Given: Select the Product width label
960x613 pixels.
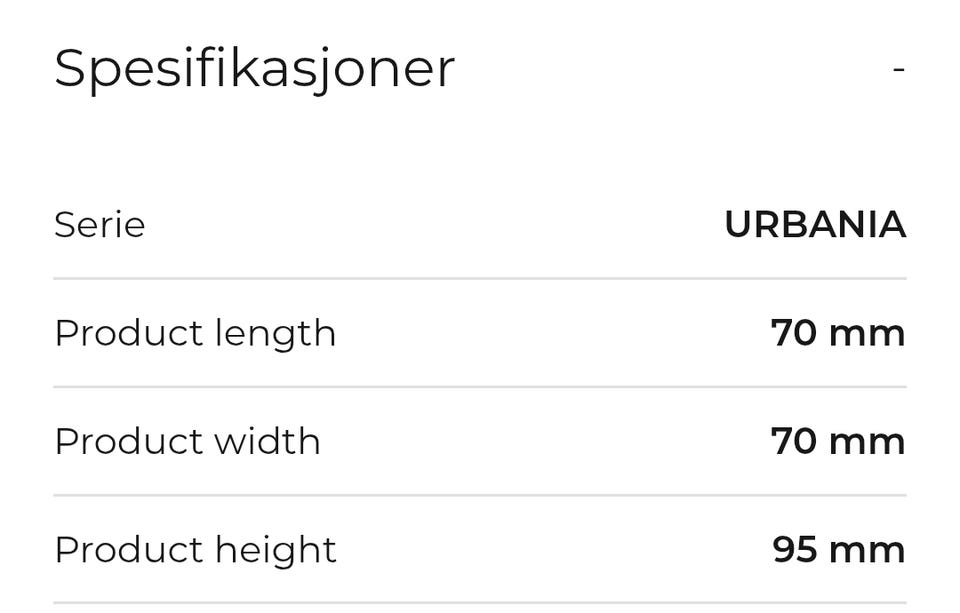Looking at the screenshot, I should point(187,442).
